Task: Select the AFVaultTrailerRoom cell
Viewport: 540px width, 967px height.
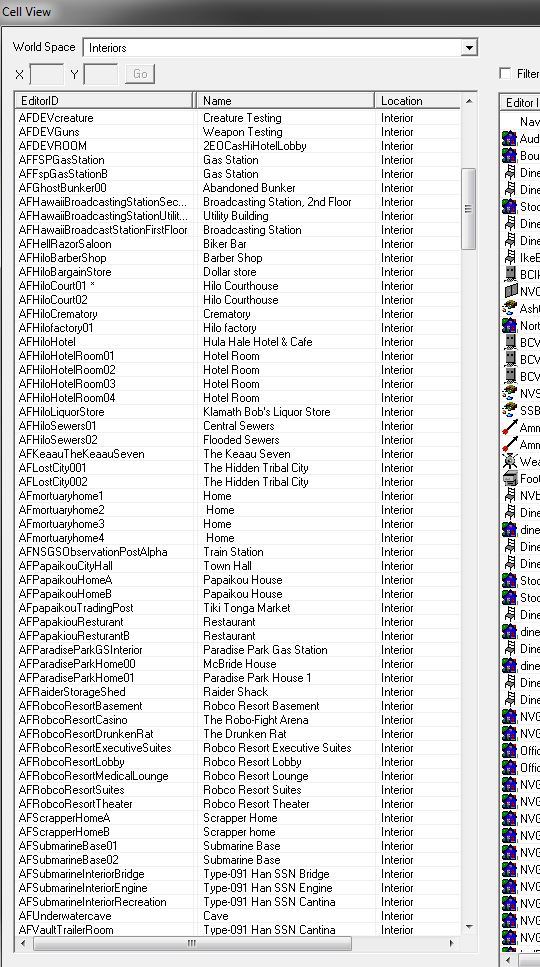Action: [x=66, y=930]
